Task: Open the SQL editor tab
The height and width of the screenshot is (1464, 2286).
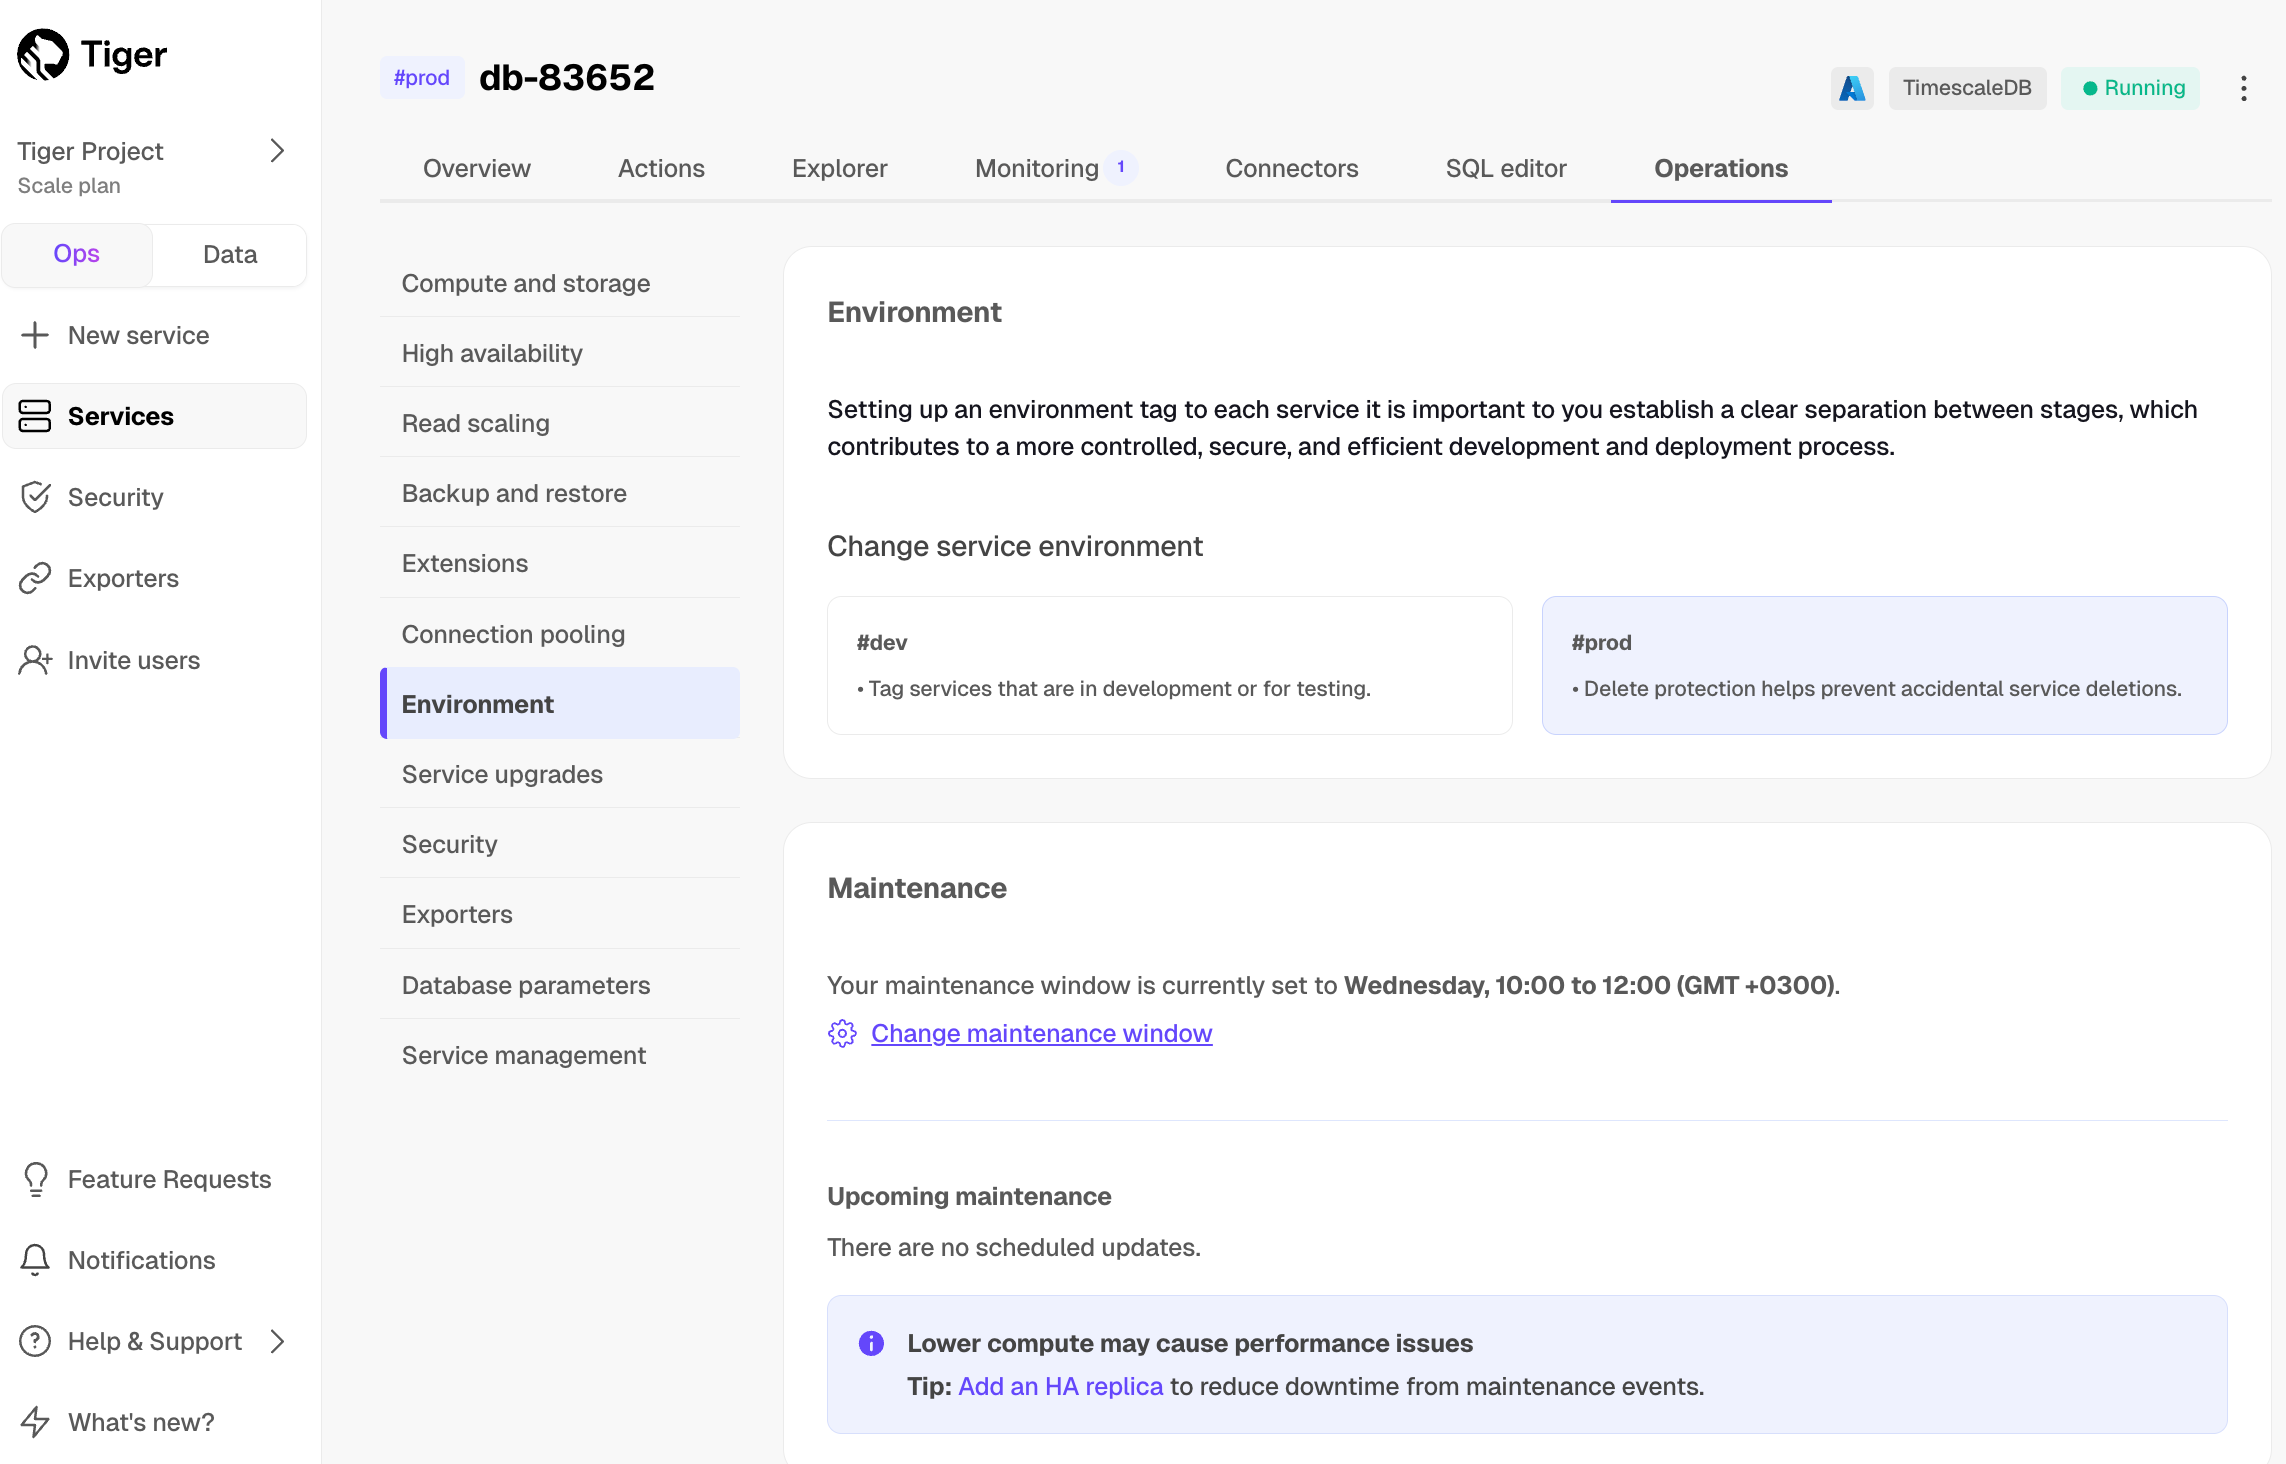Action: click(1505, 168)
